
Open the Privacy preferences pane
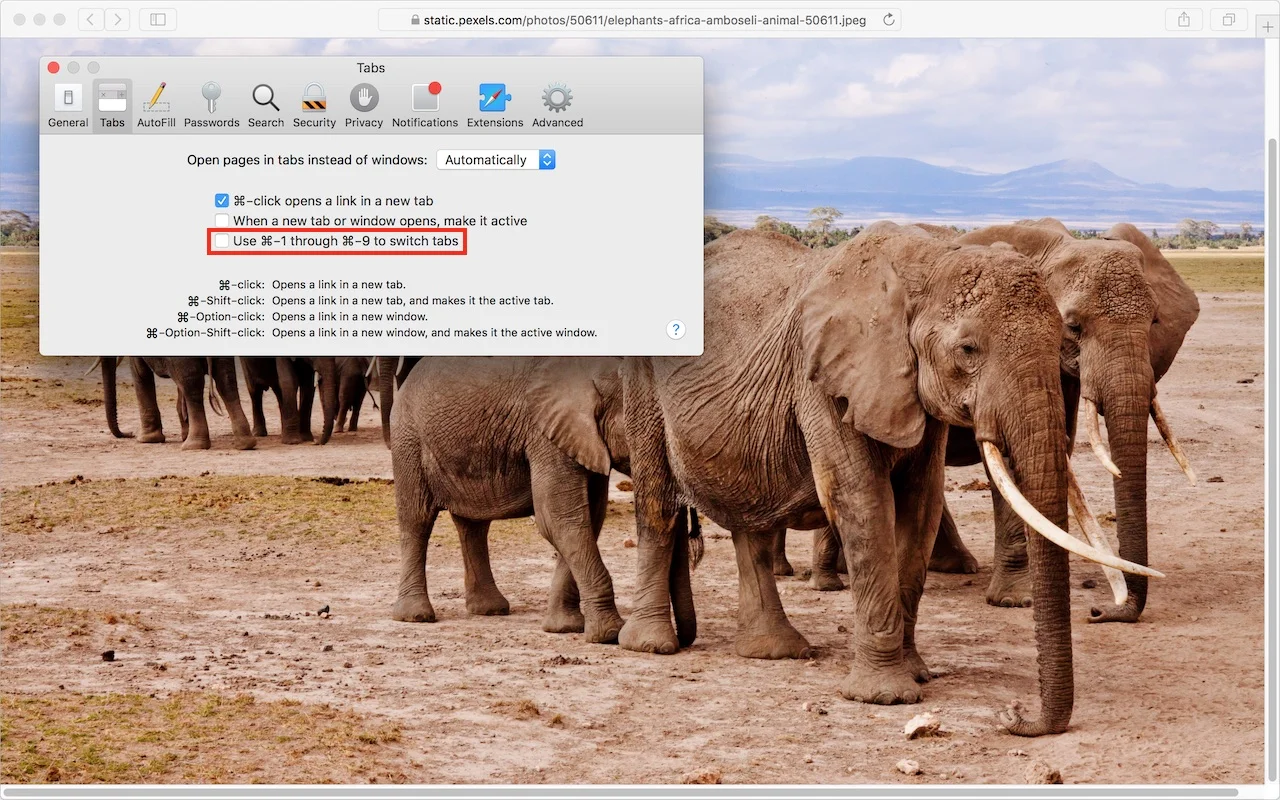[364, 105]
